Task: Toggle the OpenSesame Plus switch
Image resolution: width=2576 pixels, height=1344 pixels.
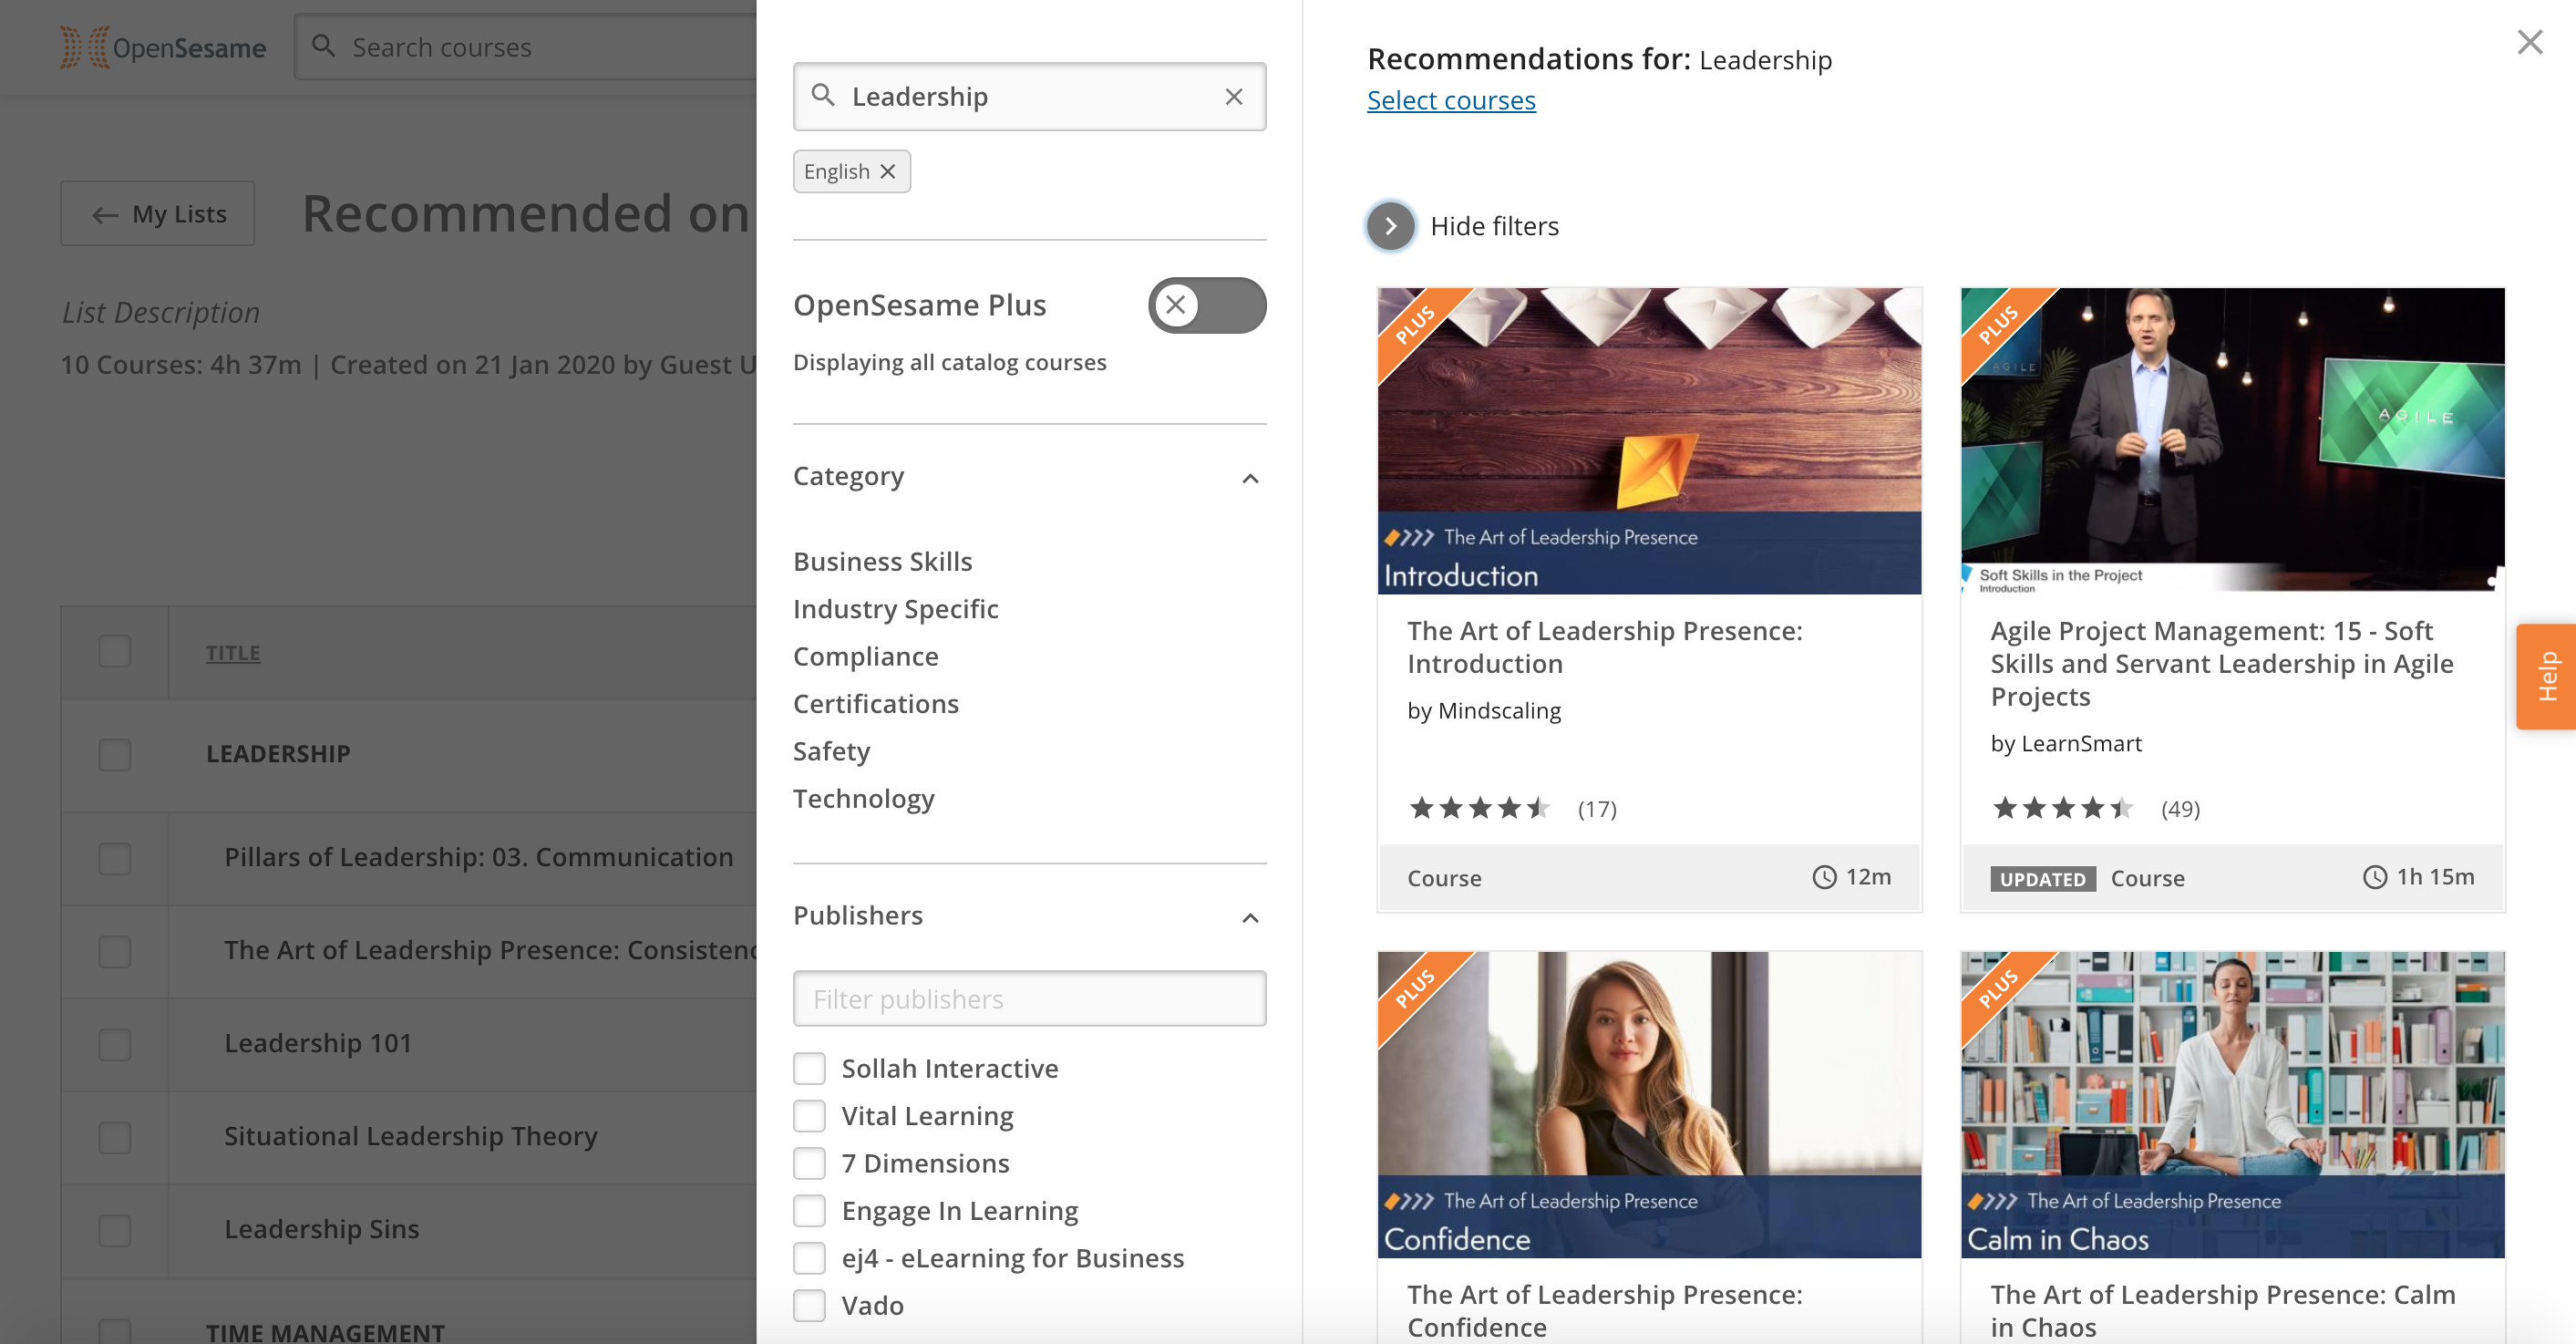Action: click(1207, 305)
